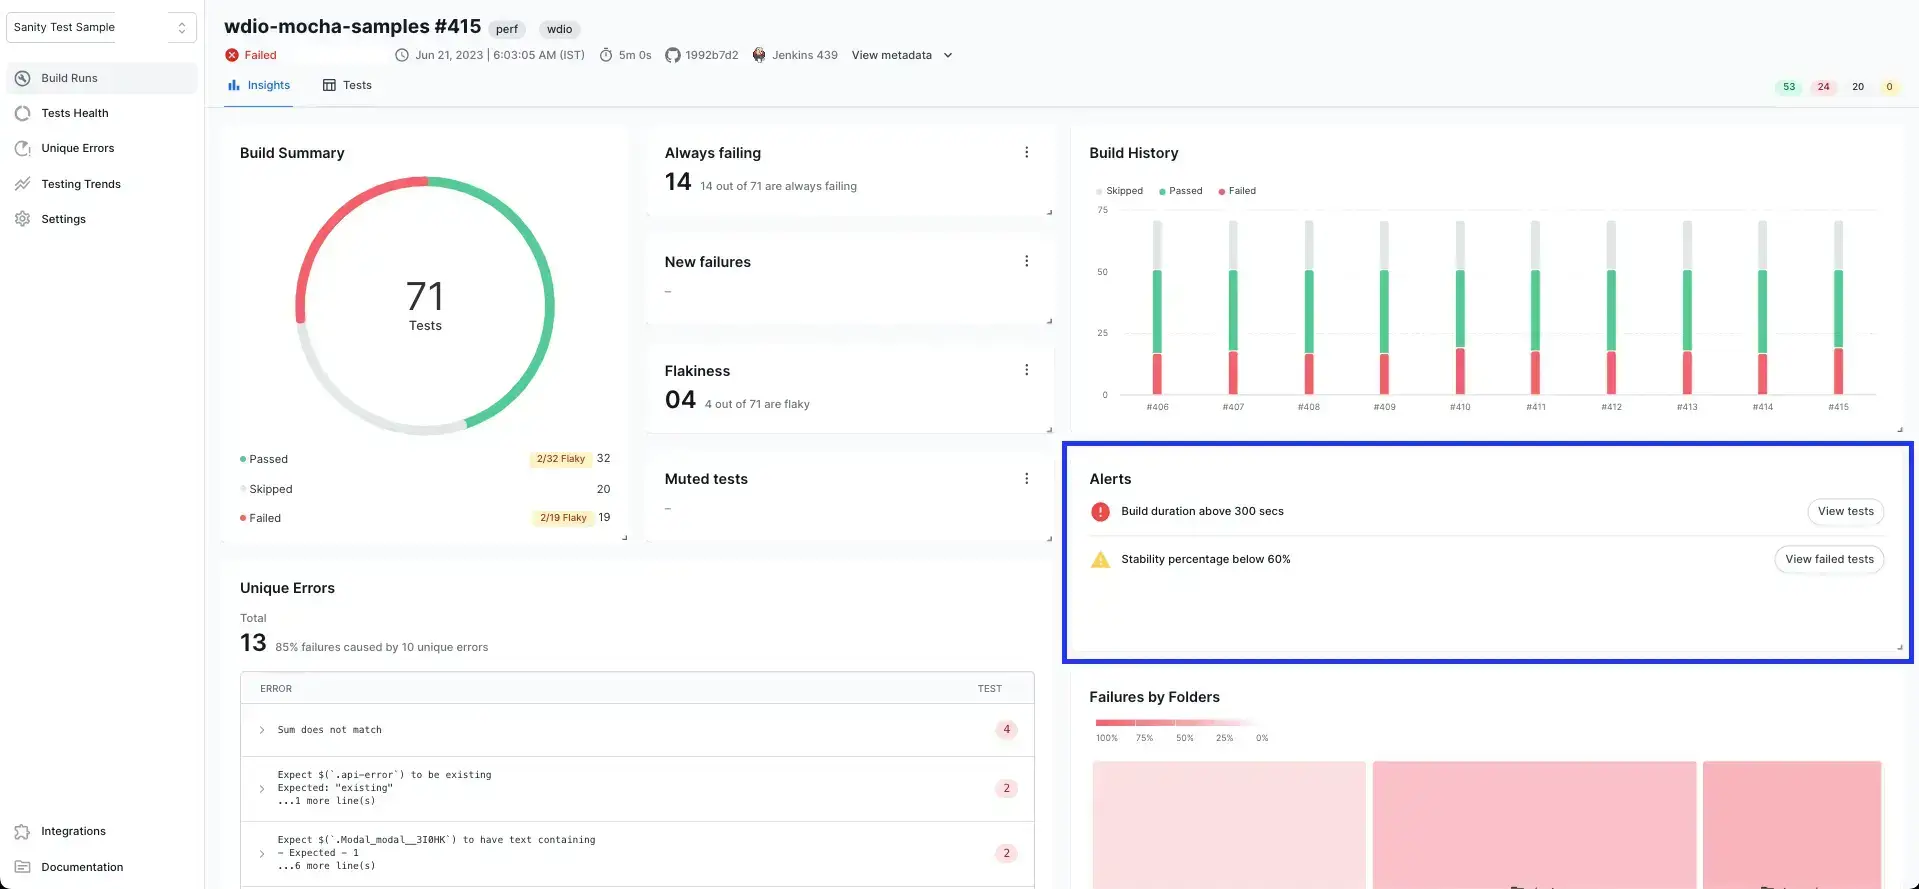
Task: Click the Integrations puzzle icon
Action: point(23,832)
